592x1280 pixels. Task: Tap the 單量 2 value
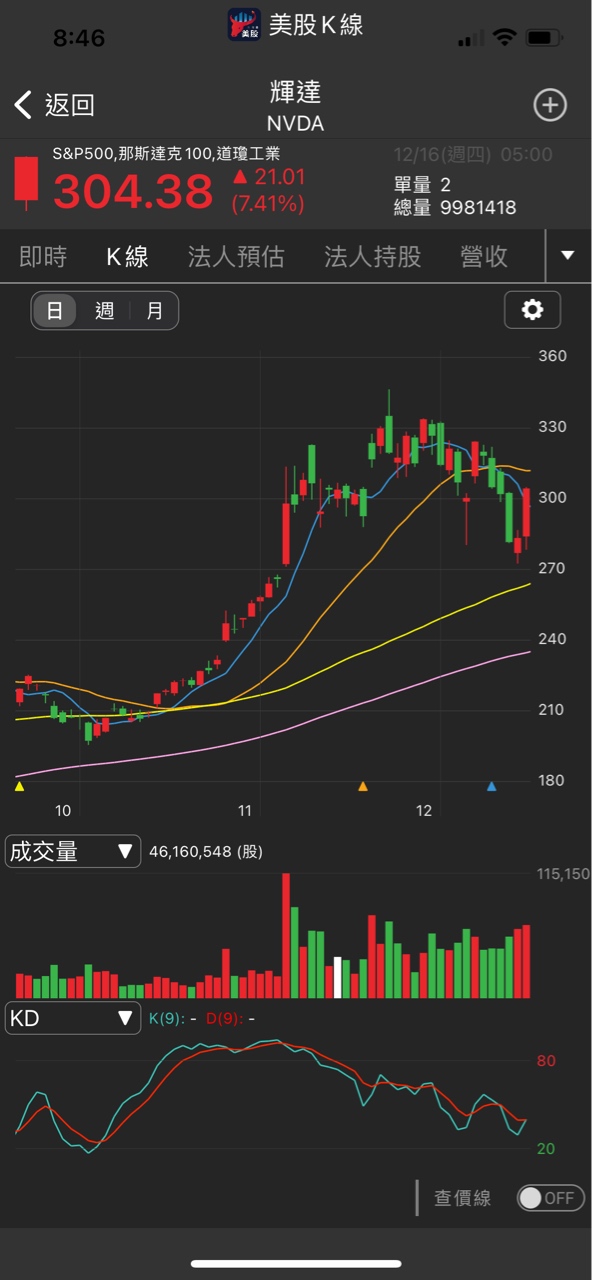coord(422,185)
